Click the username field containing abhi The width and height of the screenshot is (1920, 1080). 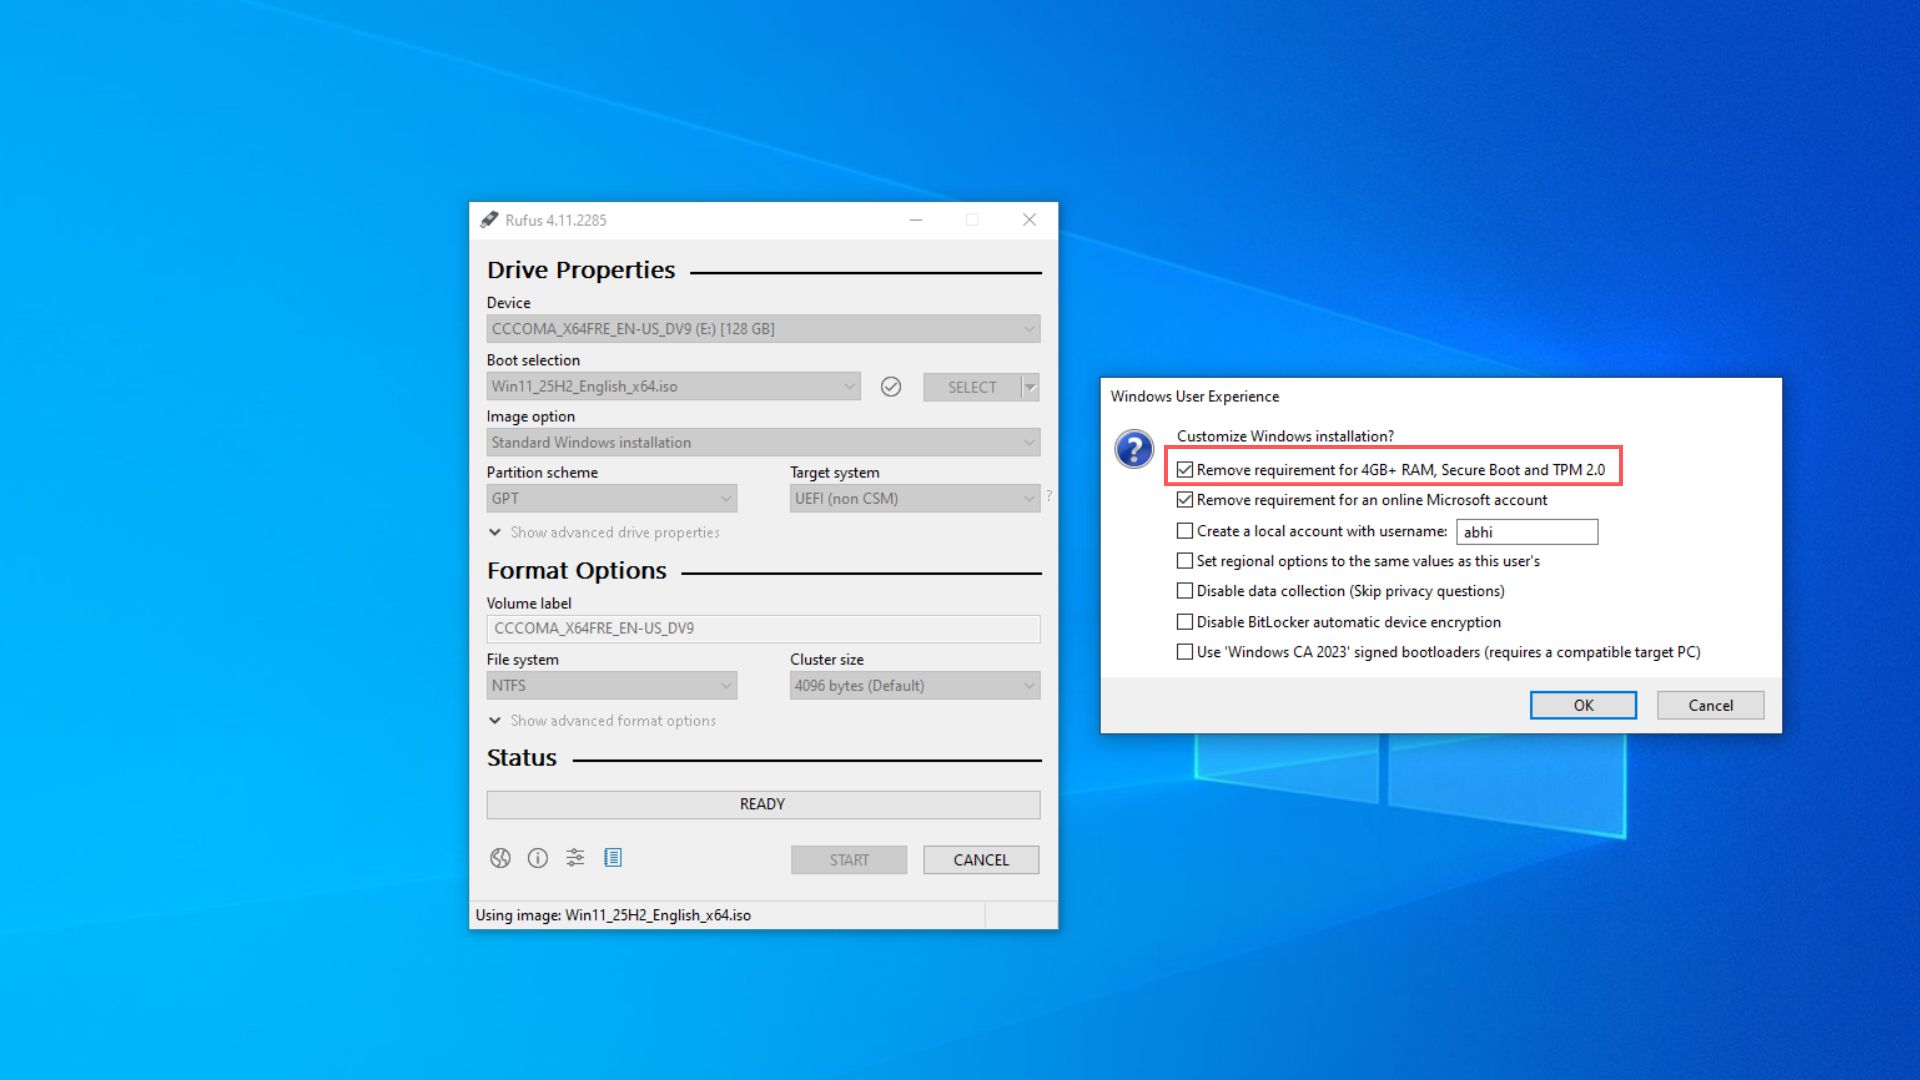pos(1526,531)
